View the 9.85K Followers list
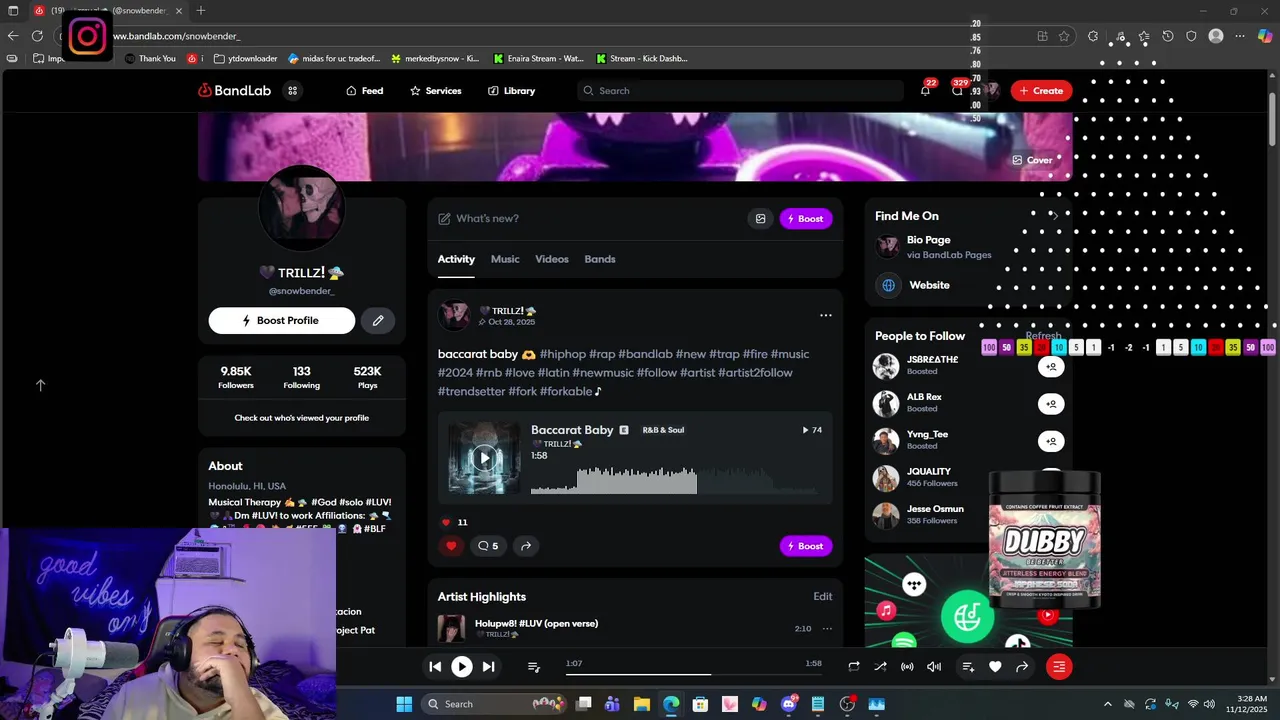The image size is (1280, 720). 236,377
